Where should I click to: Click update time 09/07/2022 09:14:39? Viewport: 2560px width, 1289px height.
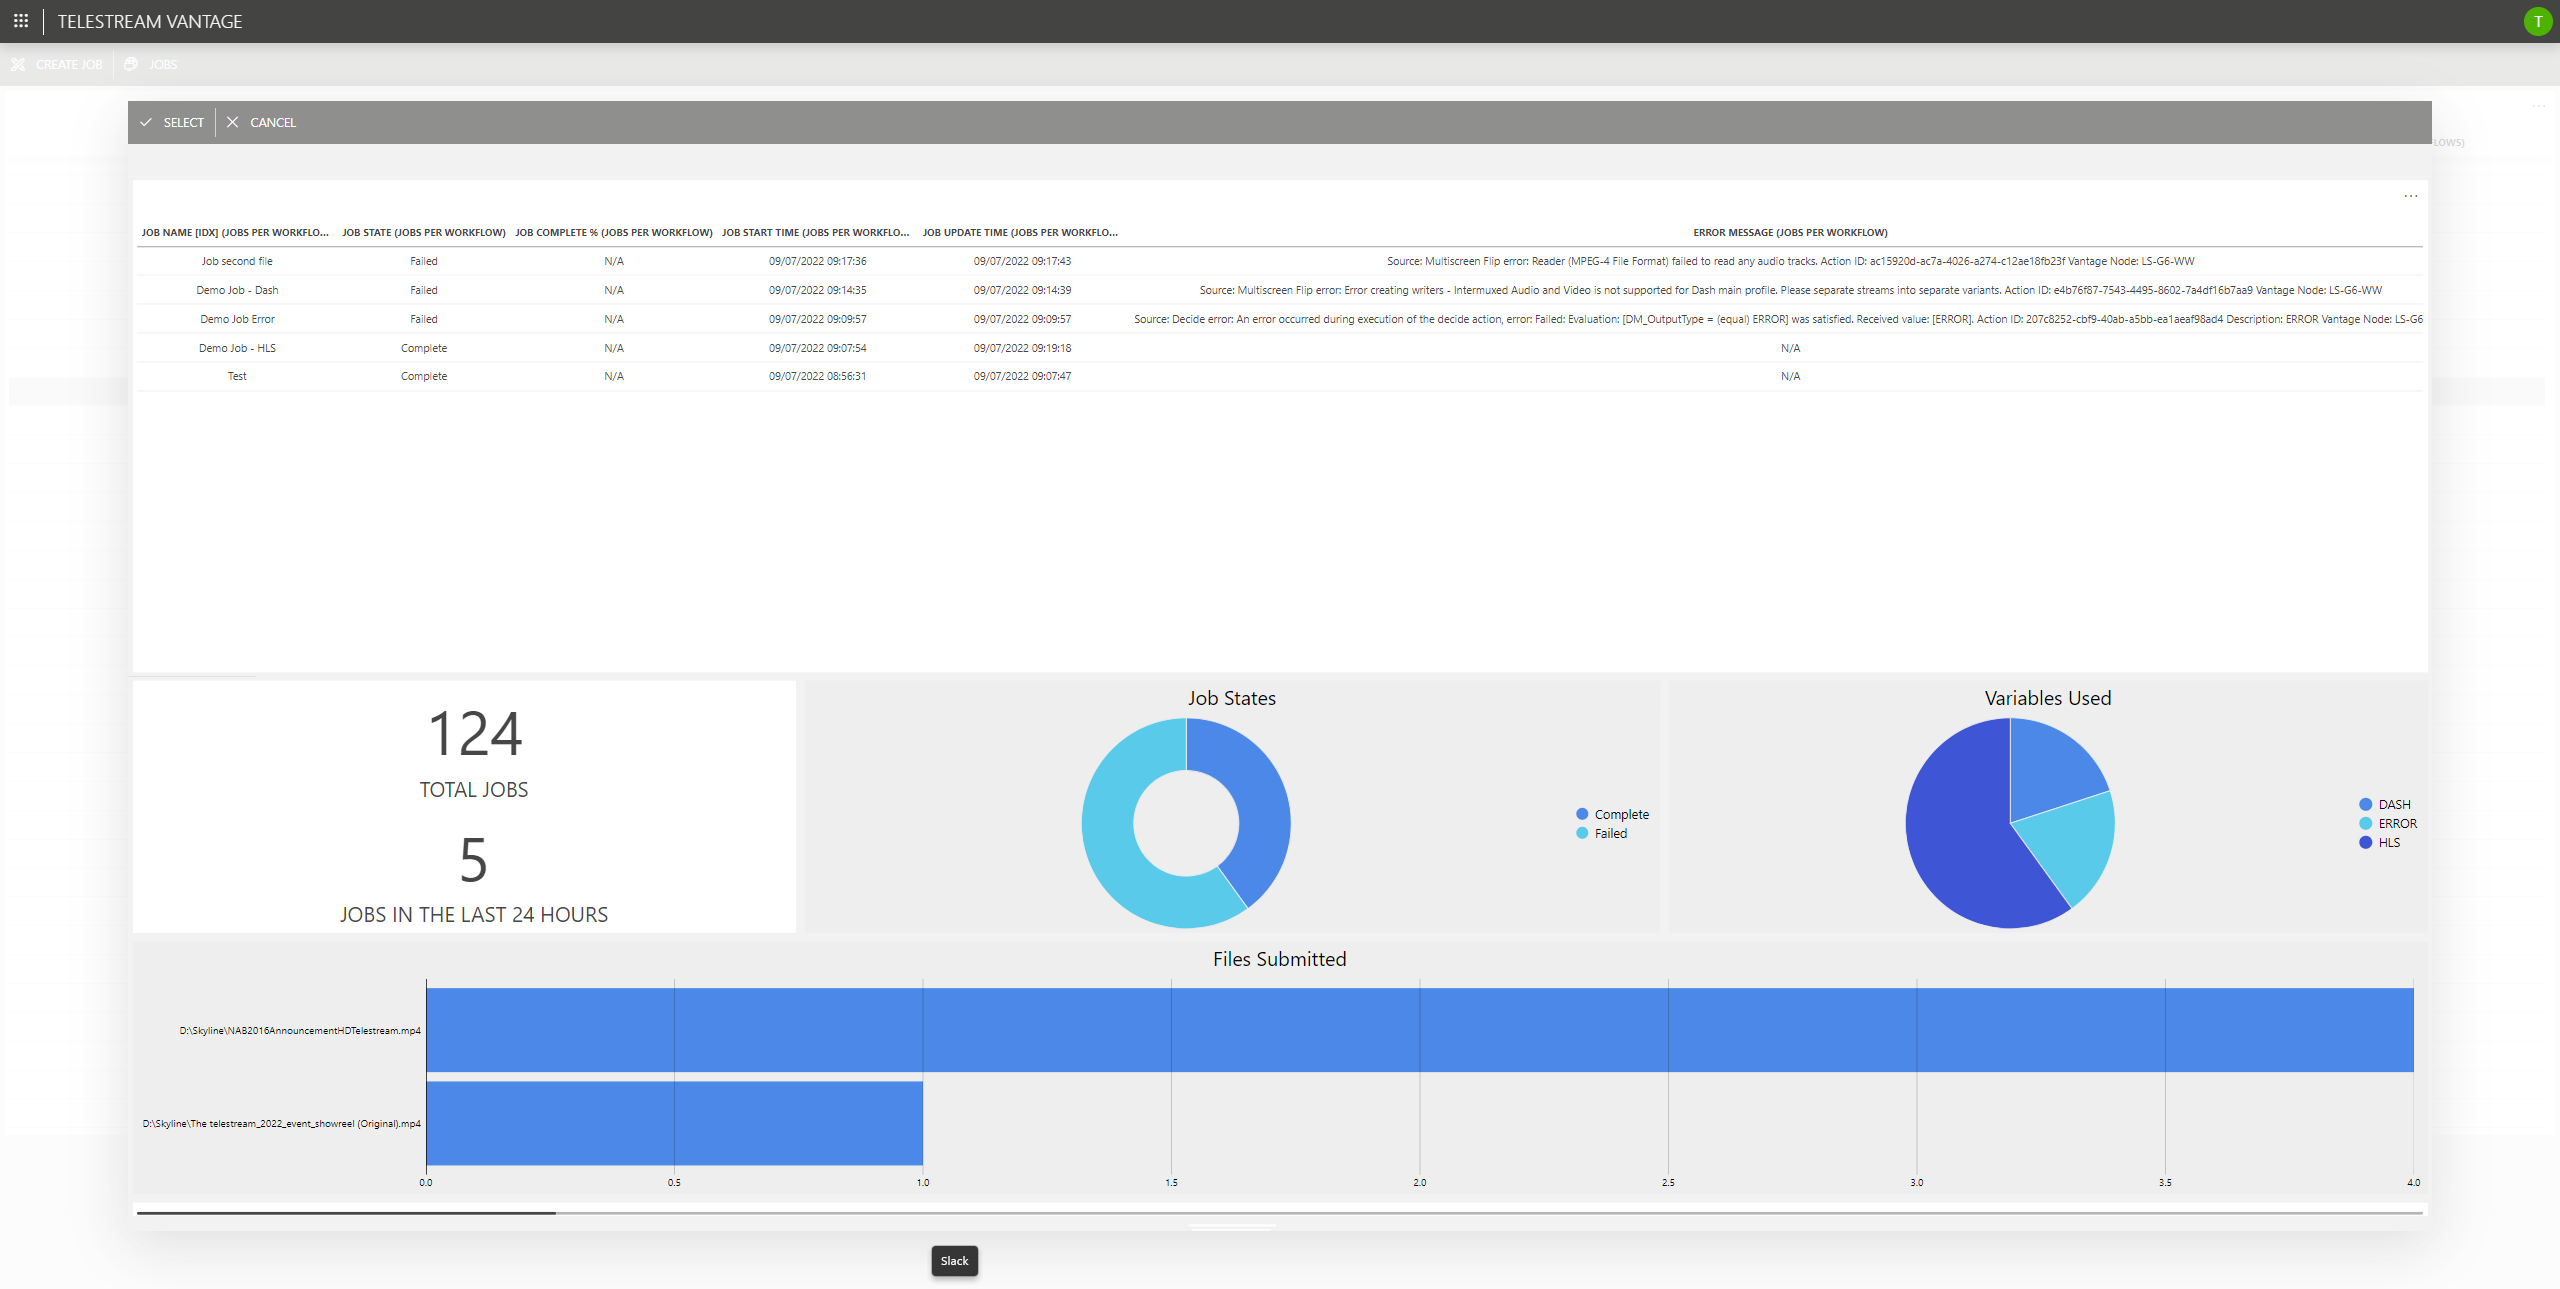[x=1022, y=291]
